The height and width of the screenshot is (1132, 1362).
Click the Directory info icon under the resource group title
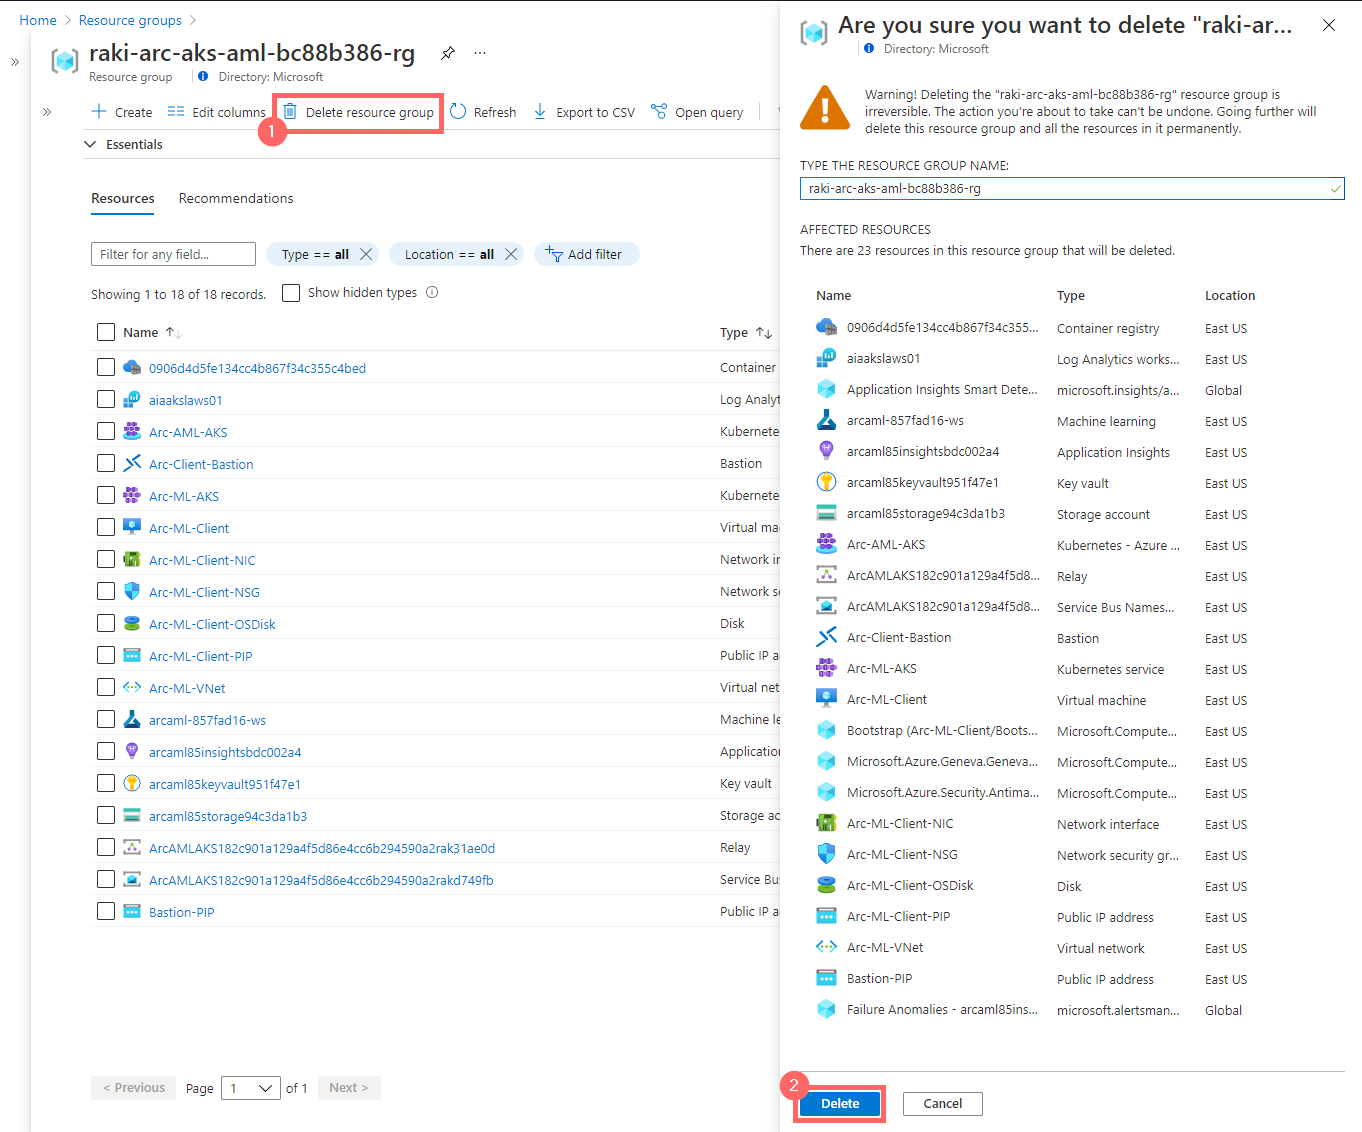(203, 76)
